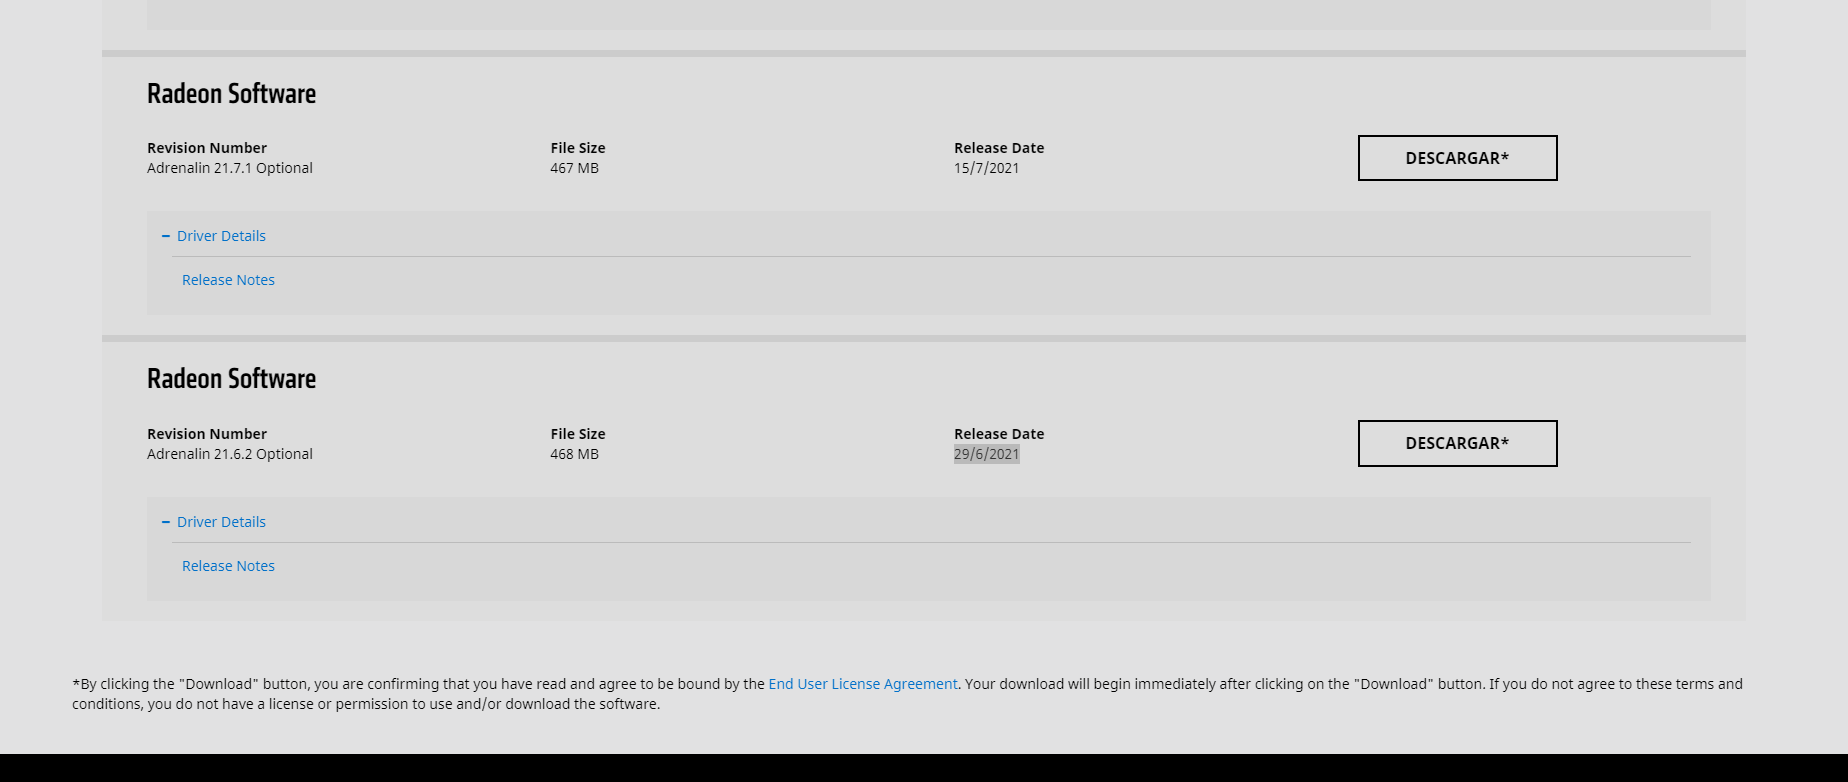Image resolution: width=1848 pixels, height=782 pixels.
Task: Click Radeon Software heading above Adrenalin 21.6.2
Action: (x=231, y=379)
